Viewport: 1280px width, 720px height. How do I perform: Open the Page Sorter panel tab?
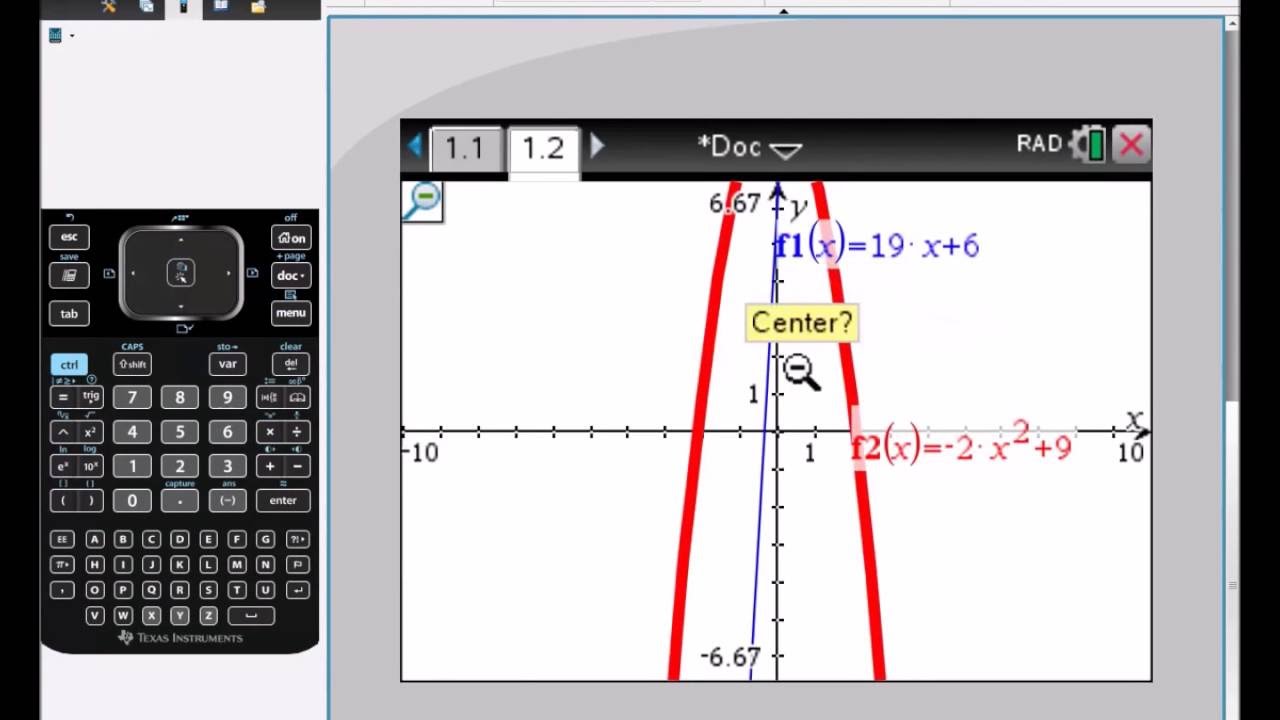146,7
